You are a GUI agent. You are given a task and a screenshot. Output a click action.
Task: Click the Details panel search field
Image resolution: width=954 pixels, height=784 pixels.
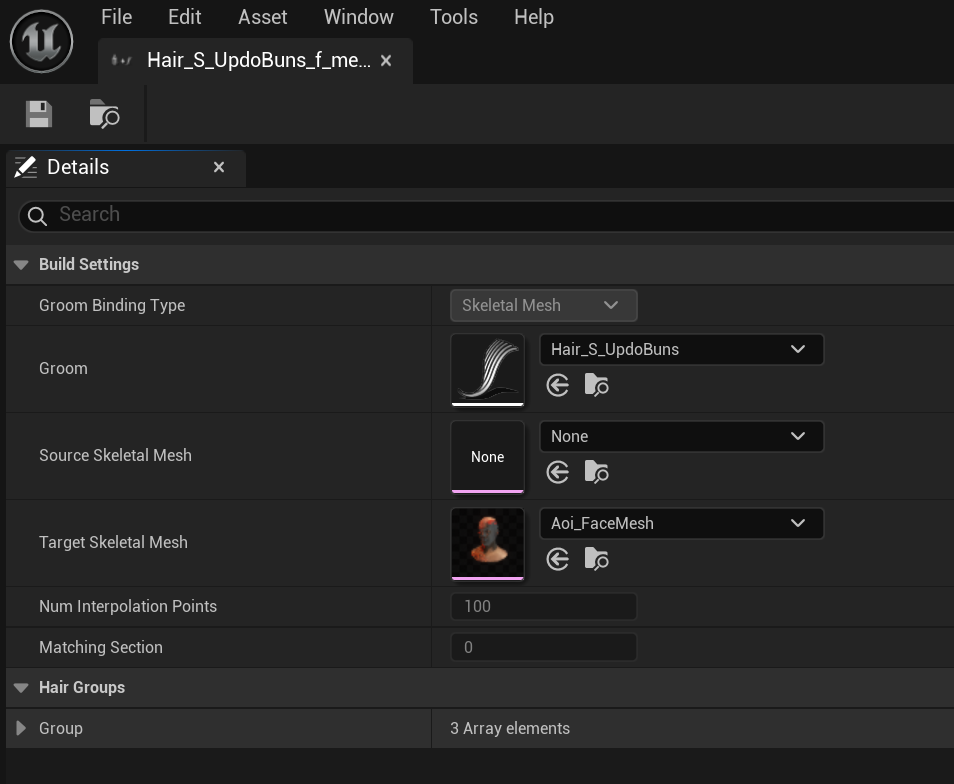point(487,215)
